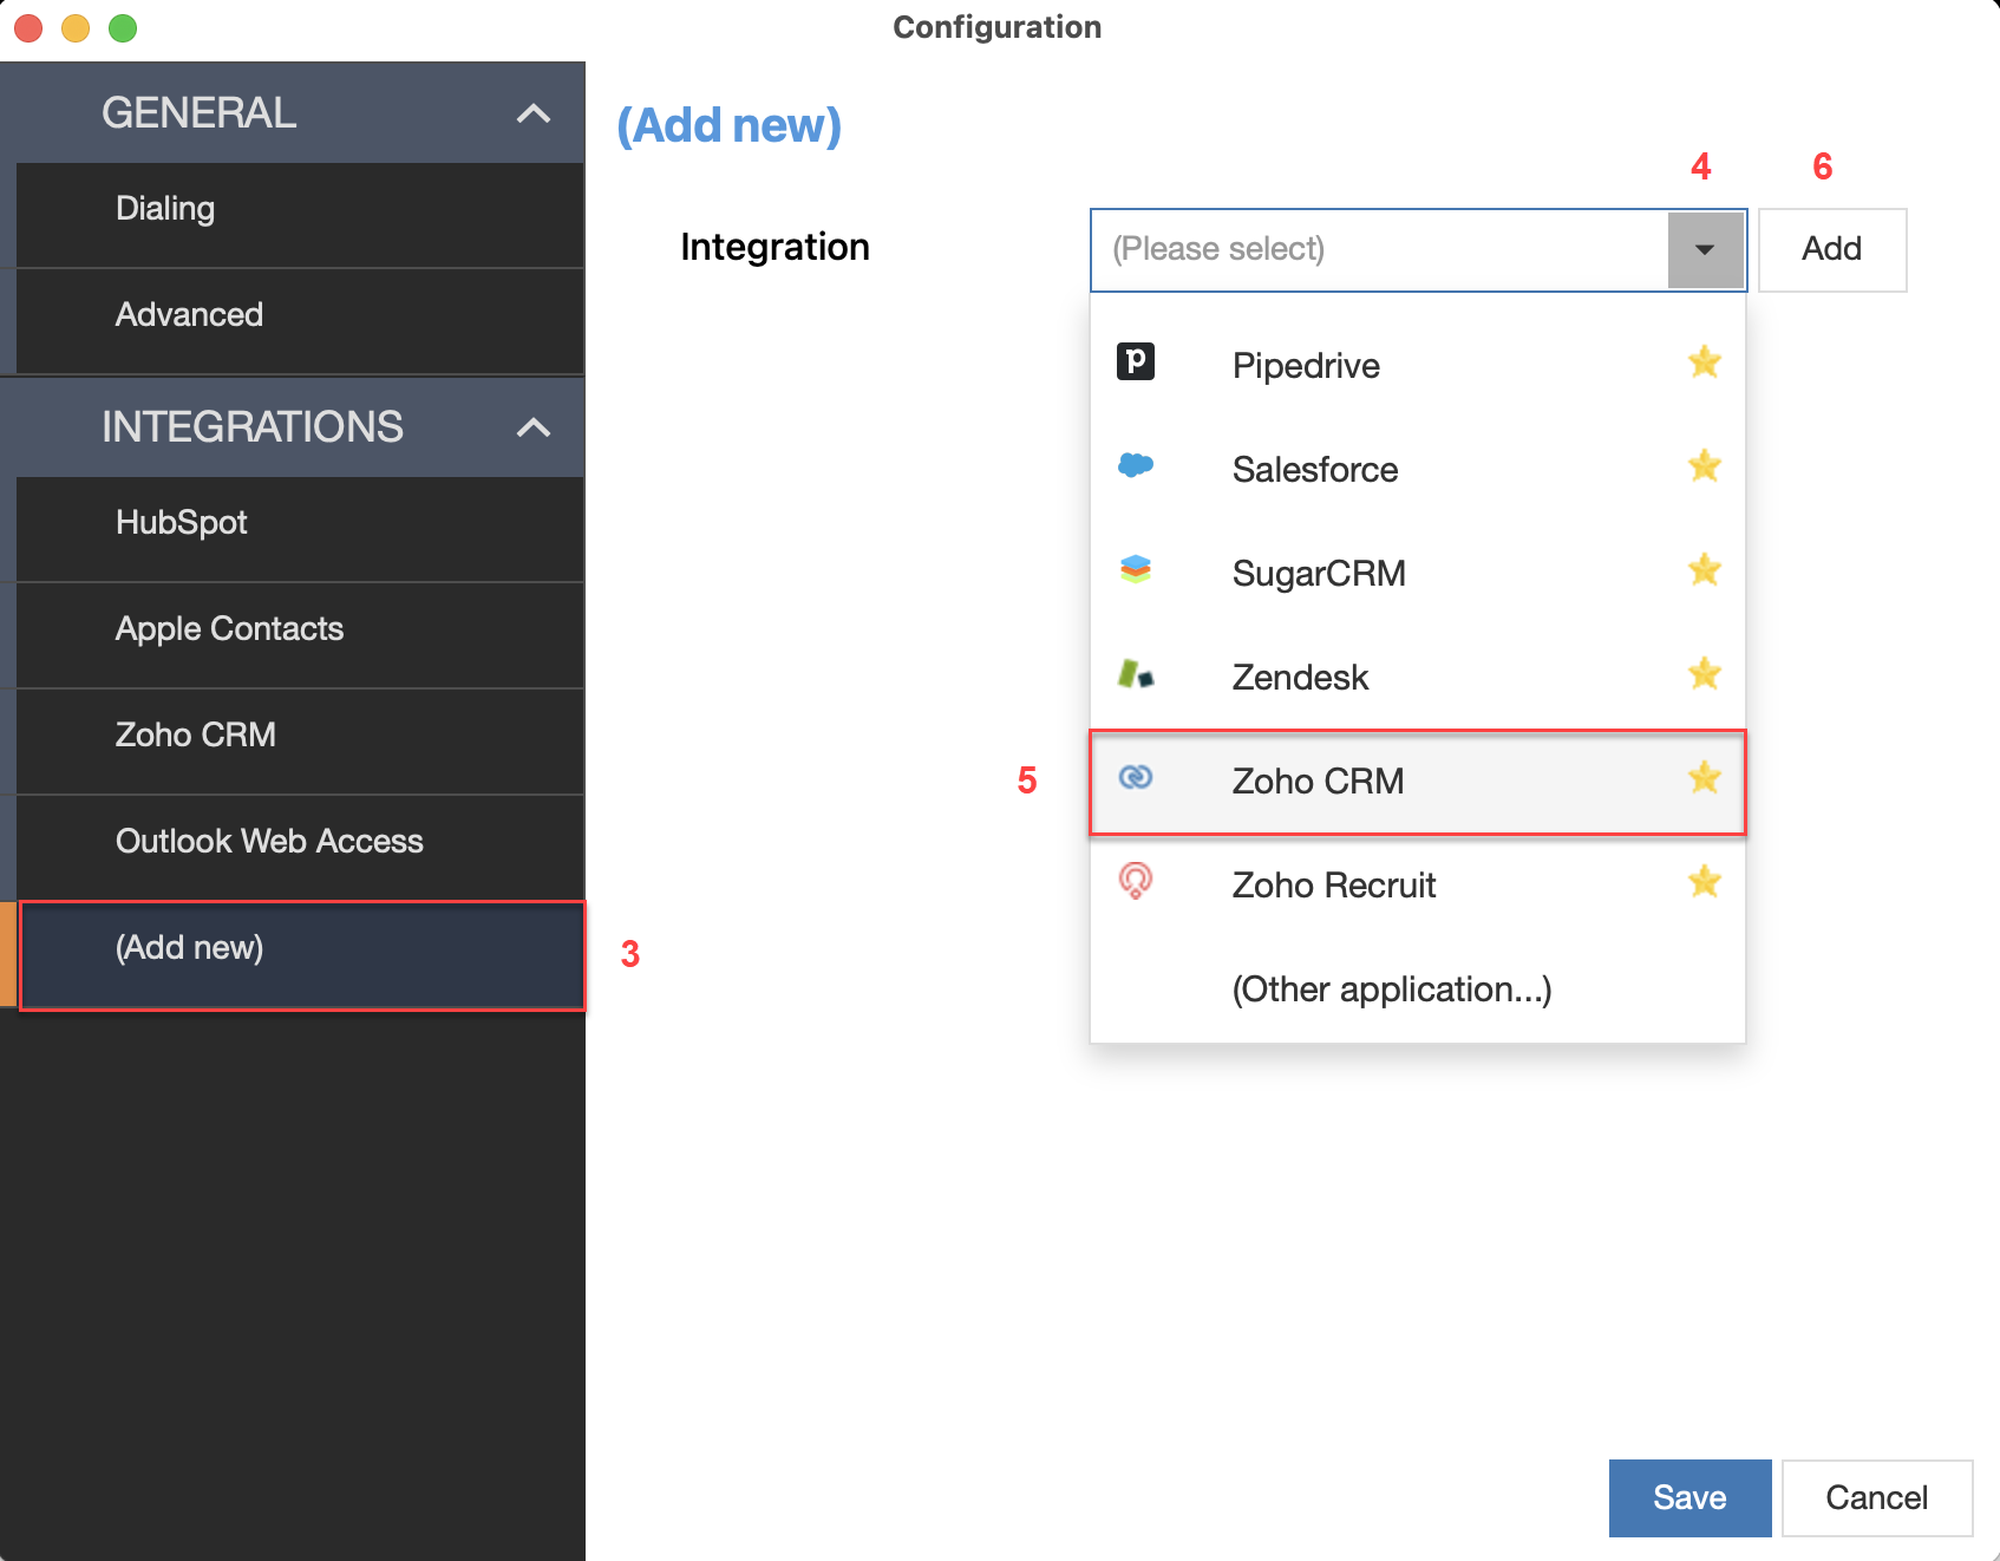The image size is (2000, 1561).
Task: Toggle the favorite star next to Pipedrive
Action: point(1704,362)
